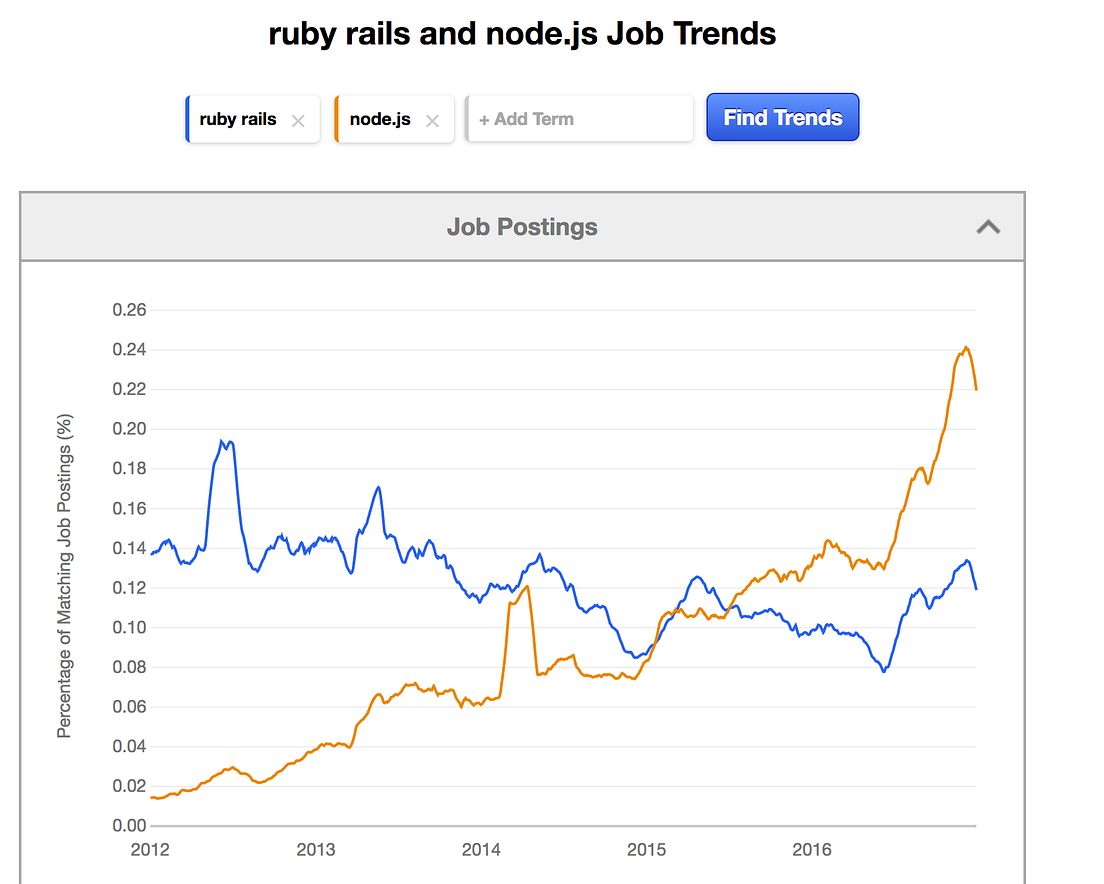Click Find Trends to refresh the chart

tap(782, 117)
